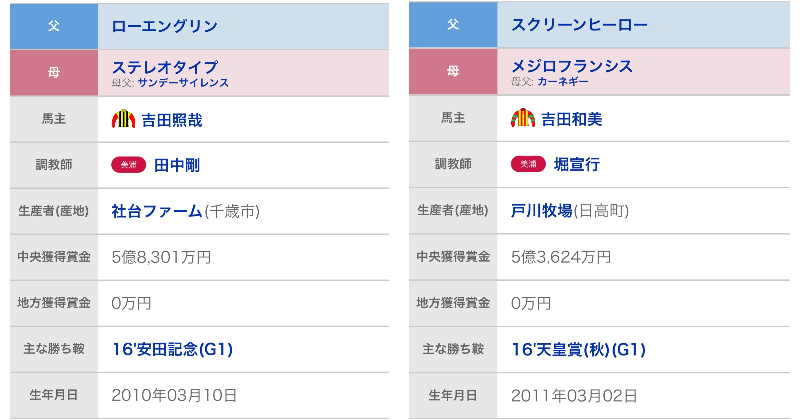The width and height of the screenshot is (800, 420).
Task: Open sire link スクリーンヒーロー
Action: (x=580, y=26)
